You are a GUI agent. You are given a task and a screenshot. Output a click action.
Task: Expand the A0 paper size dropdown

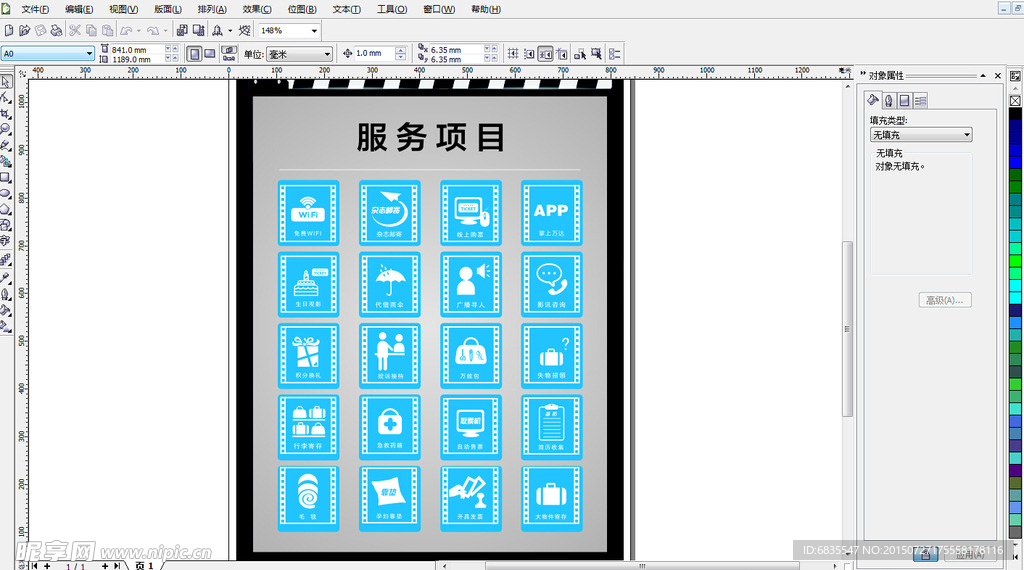pyautogui.click(x=89, y=53)
